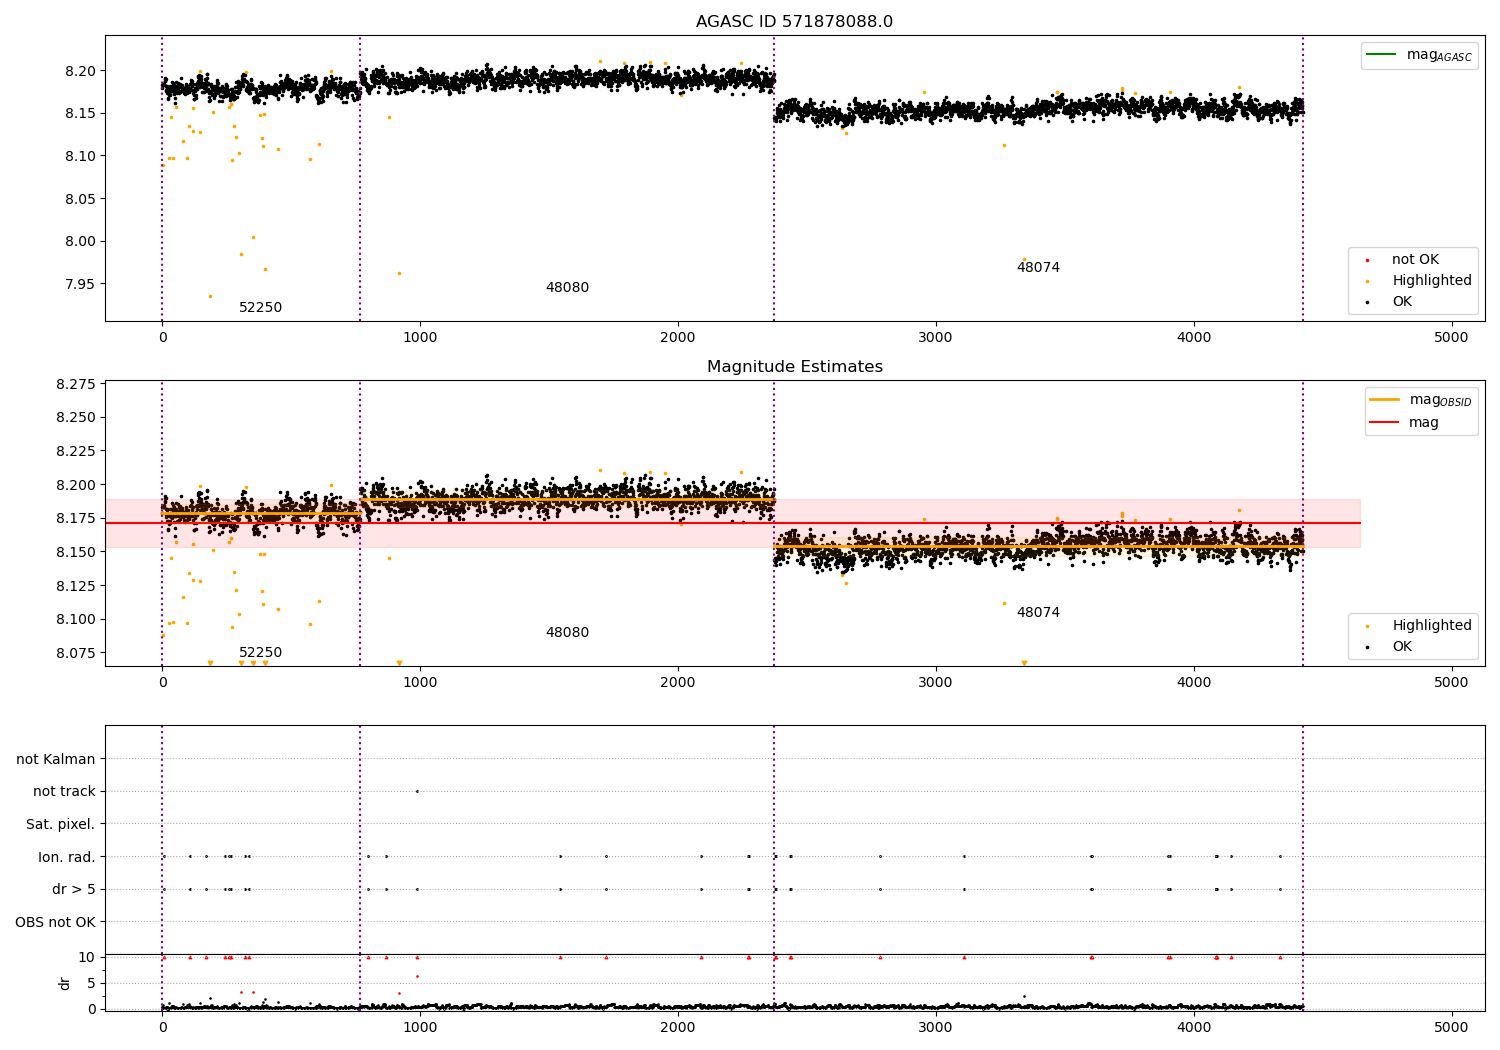1500x1050 pixels.
Task: Click y-axis tick 8.175 in middle plot
Action: 77,518
